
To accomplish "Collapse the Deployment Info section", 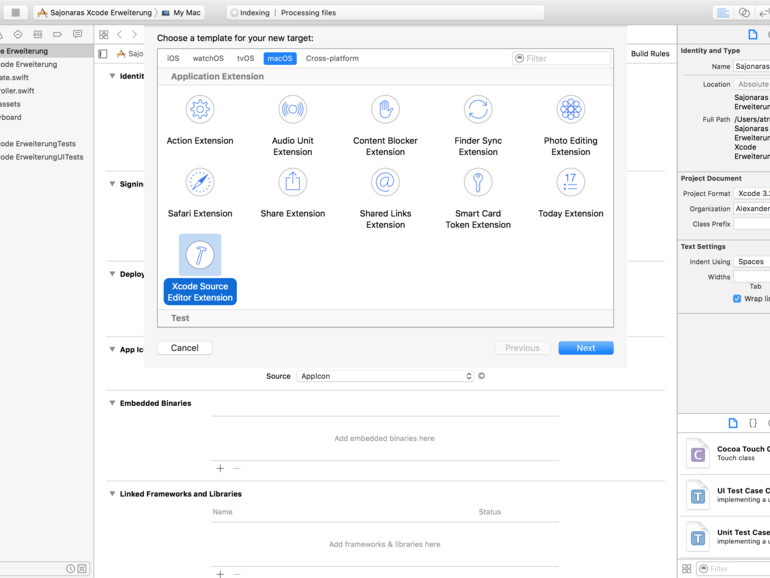I will coord(112,274).
